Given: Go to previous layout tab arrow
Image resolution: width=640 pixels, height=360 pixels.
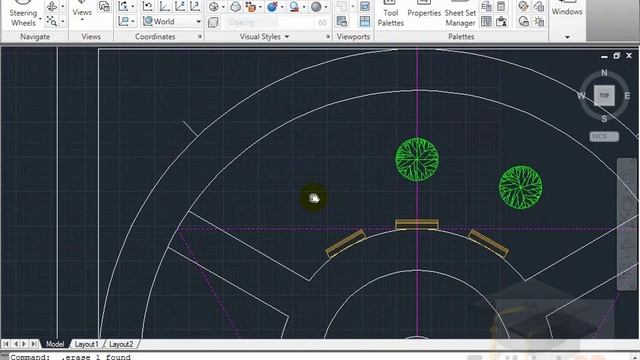Looking at the screenshot, I should point(16,344).
